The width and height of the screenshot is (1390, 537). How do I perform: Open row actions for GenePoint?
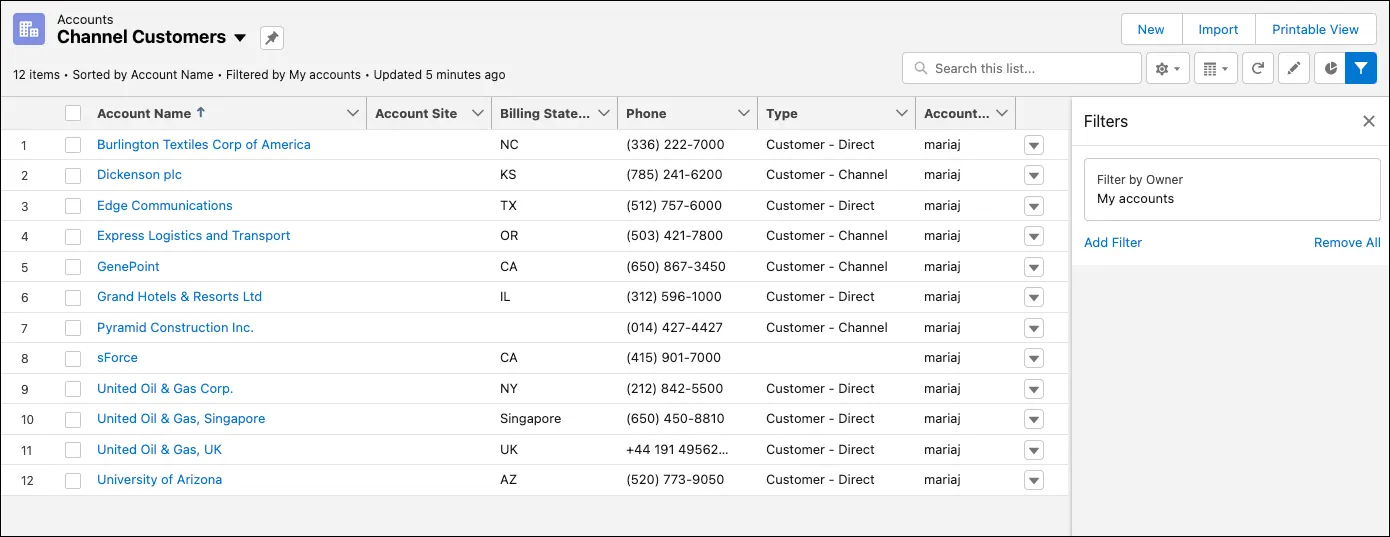1034,267
